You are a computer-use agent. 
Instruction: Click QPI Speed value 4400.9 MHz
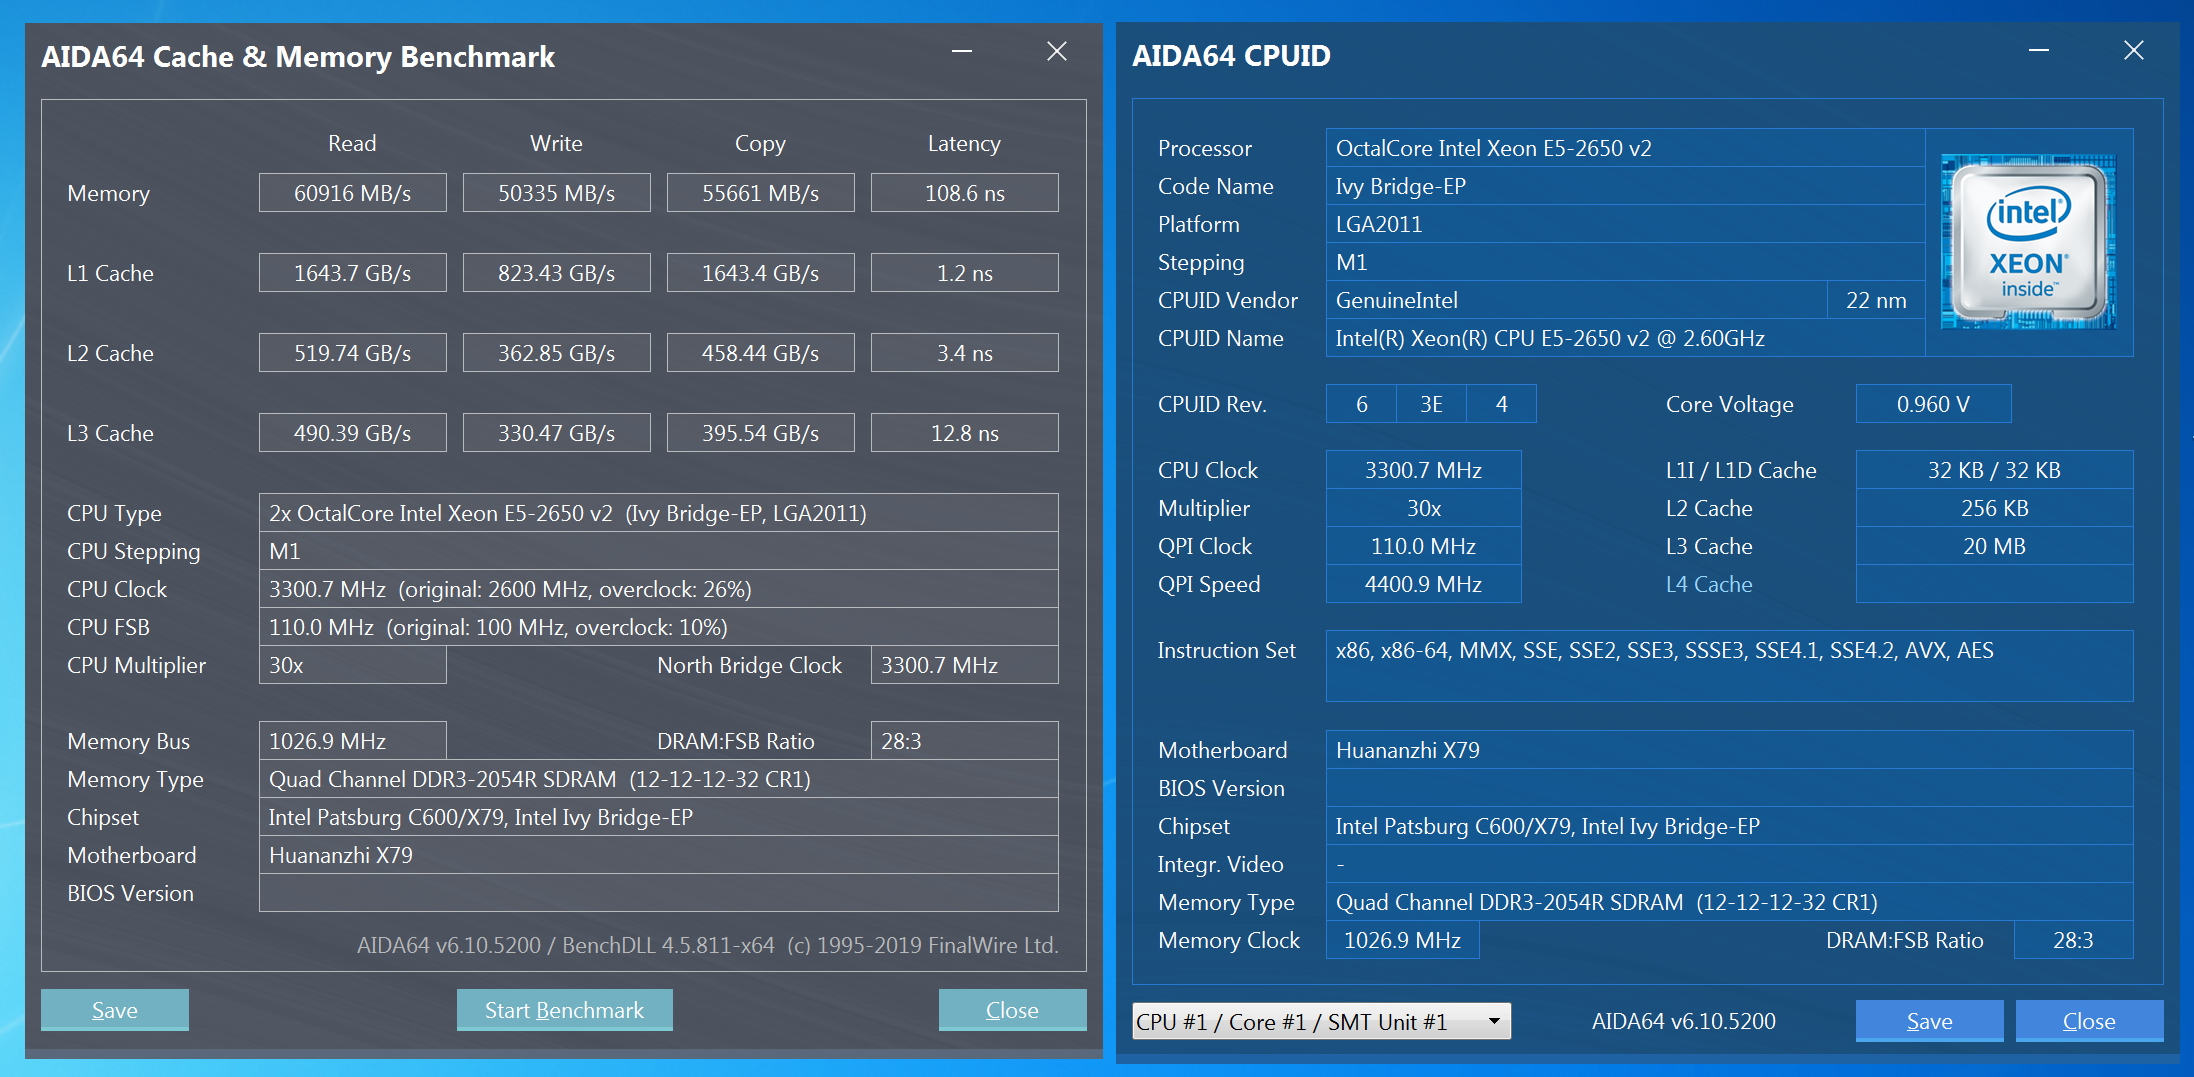click(1423, 584)
